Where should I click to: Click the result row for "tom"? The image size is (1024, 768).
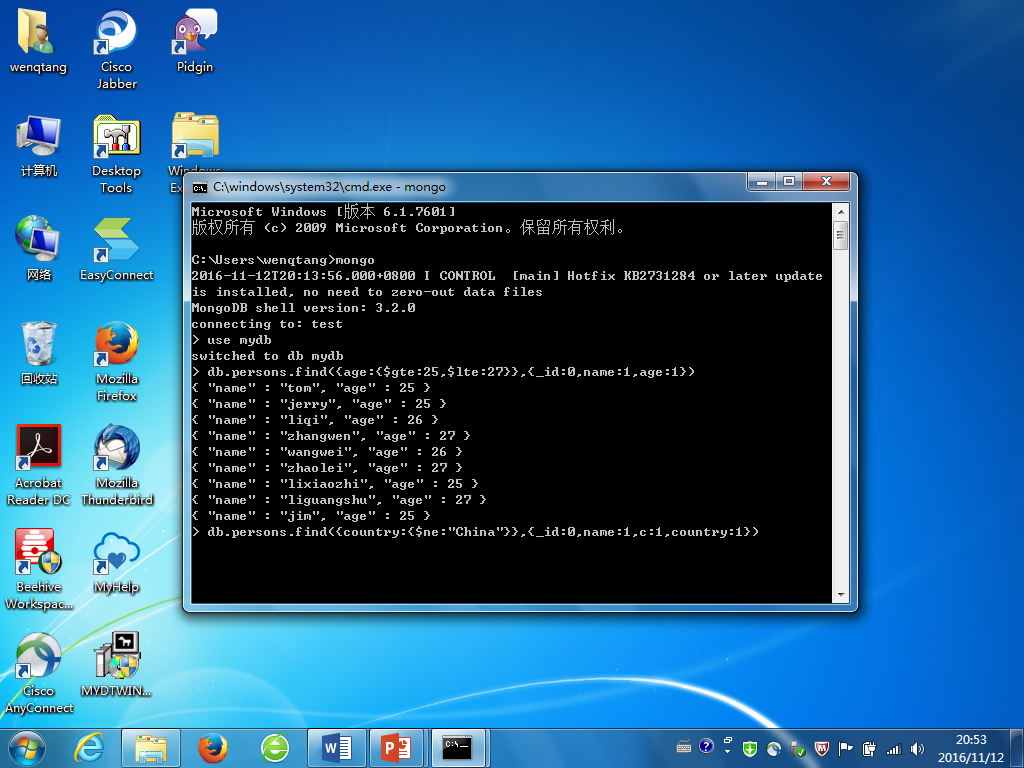(311, 388)
